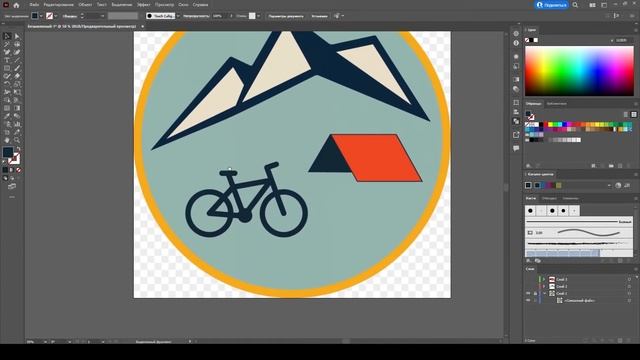Select the Shape Builder tool
The height and width of the screenshot is (360, 640).
(x=7, y=100)
